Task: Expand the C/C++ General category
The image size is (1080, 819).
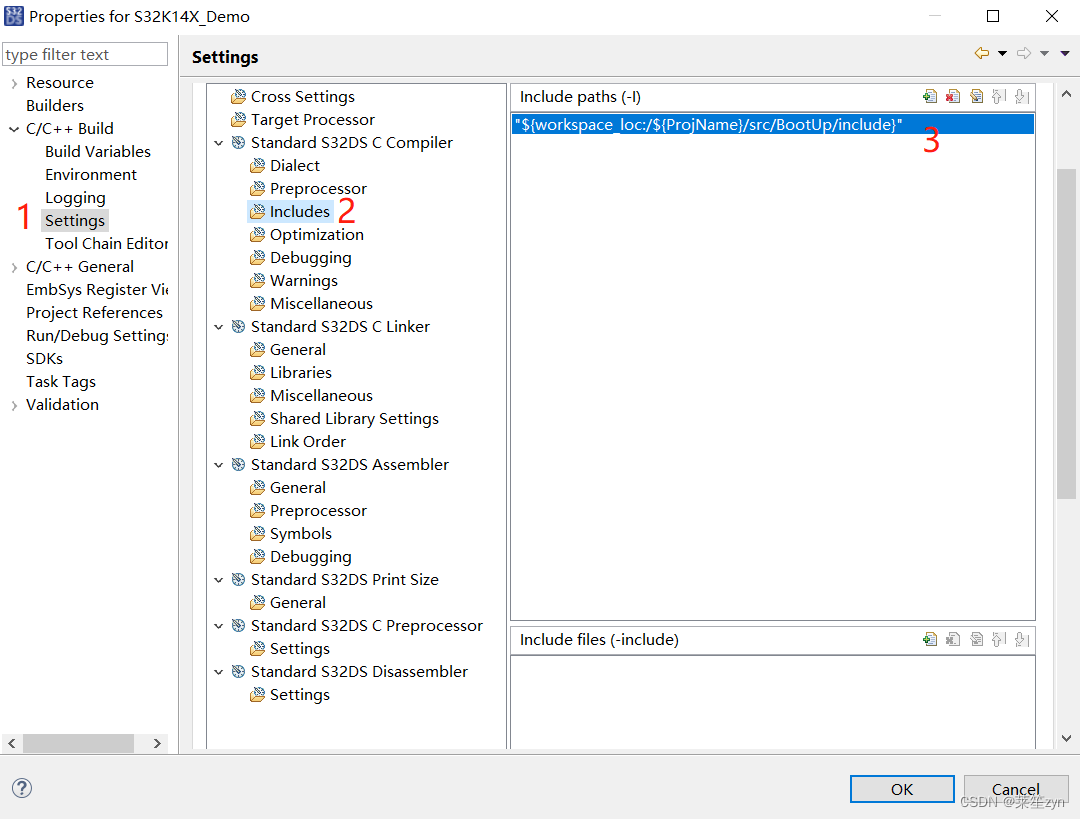Action: point(14,267)
